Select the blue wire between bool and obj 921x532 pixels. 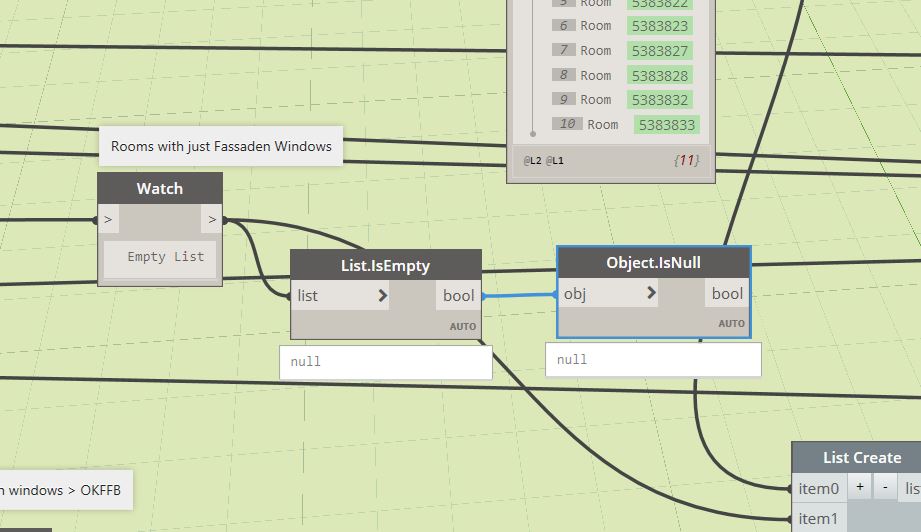tap(519, 295)
